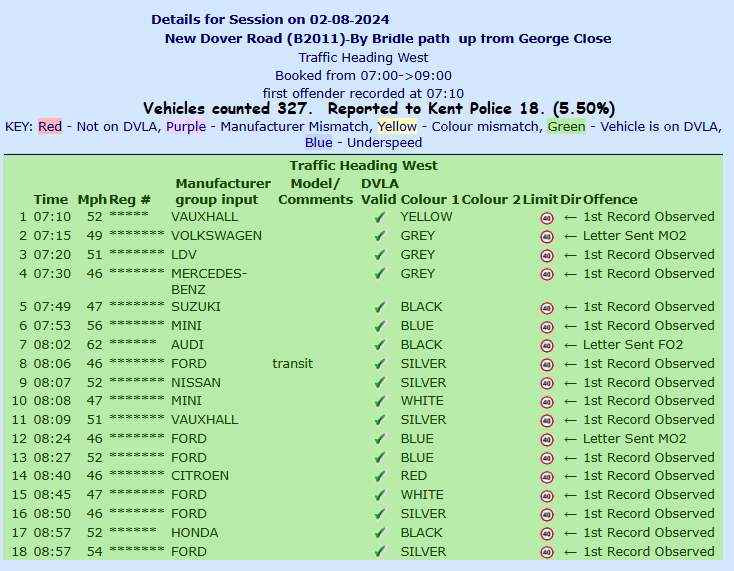The image size is (734, 571).
Task: Click the 40 limit sign in SUZUKI row
Action: [547, 308]
